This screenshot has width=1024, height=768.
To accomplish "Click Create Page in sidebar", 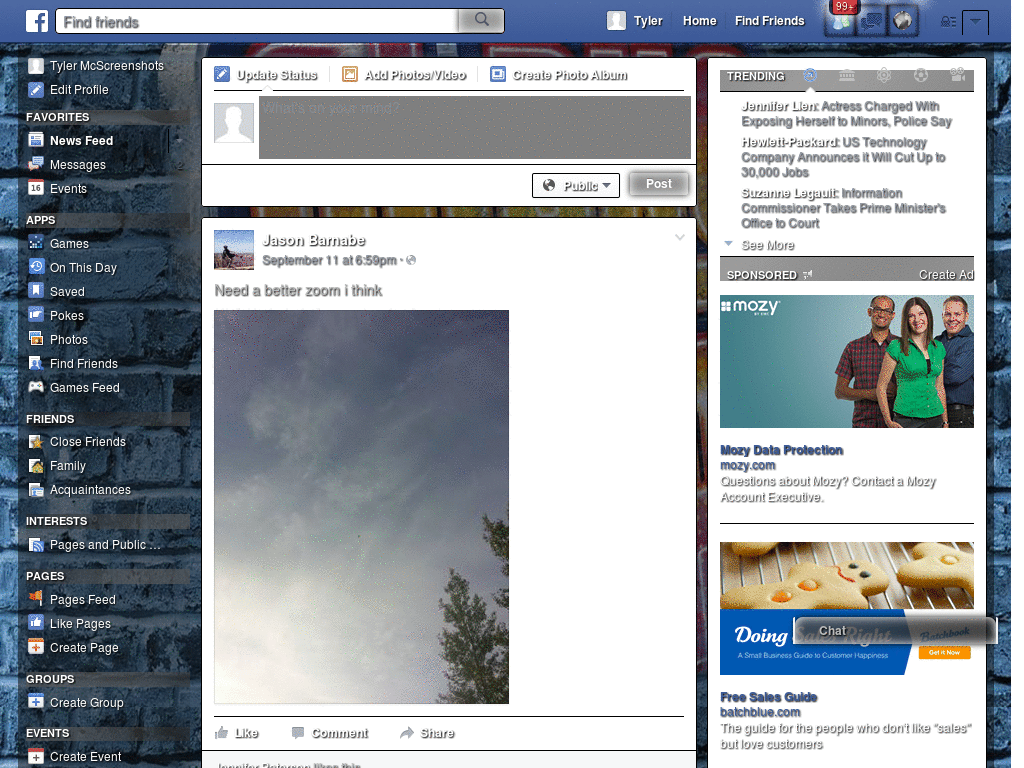I will pyautogui.click(x=74, y=647).
